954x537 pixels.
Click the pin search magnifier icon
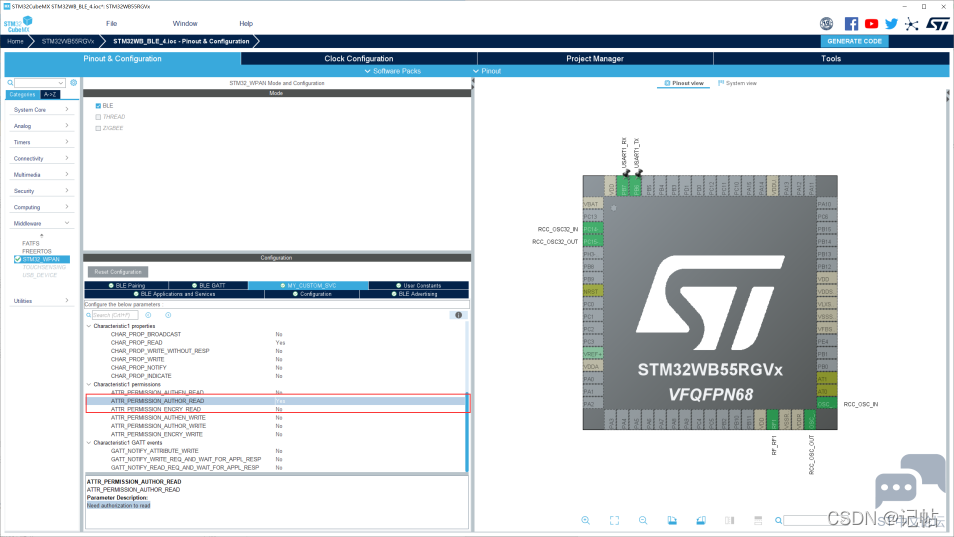coord(778,521)
